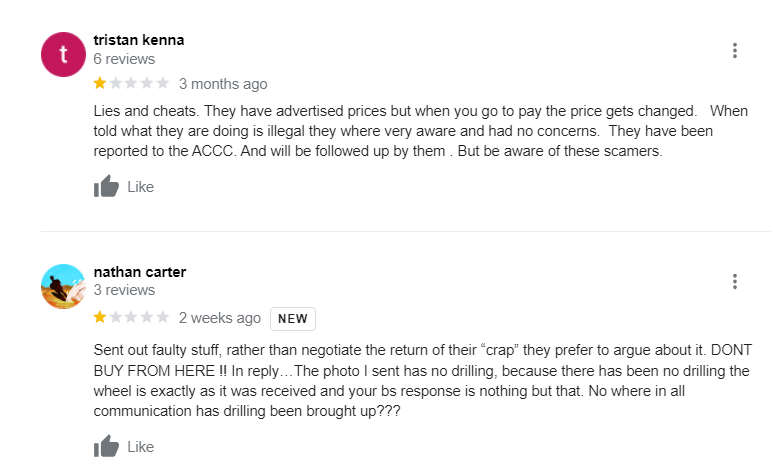Viewport: 781px width, 470px height.
Task: Click the gold star in tristan kenna's rating
Action: tap(100, 83)
